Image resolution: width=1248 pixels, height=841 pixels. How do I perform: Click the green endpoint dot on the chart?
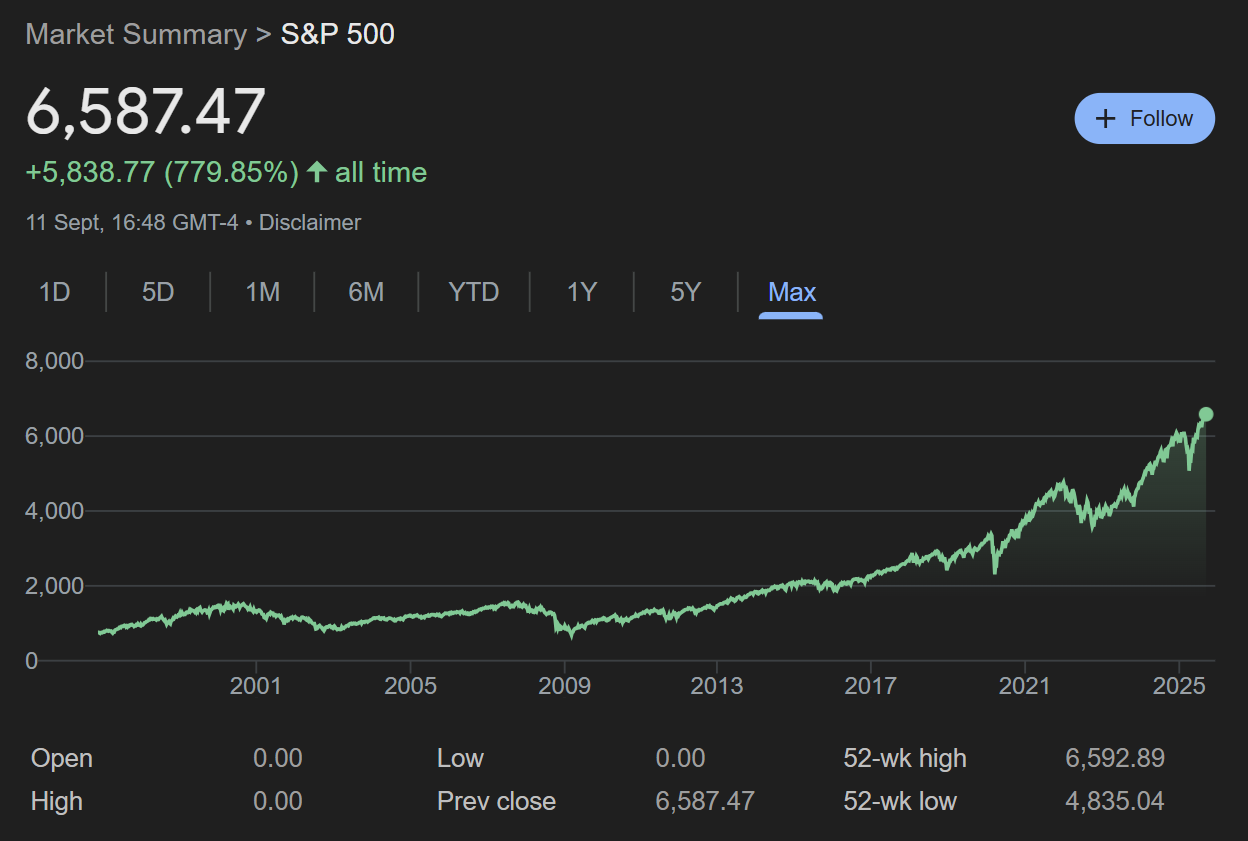point(1206,414)
